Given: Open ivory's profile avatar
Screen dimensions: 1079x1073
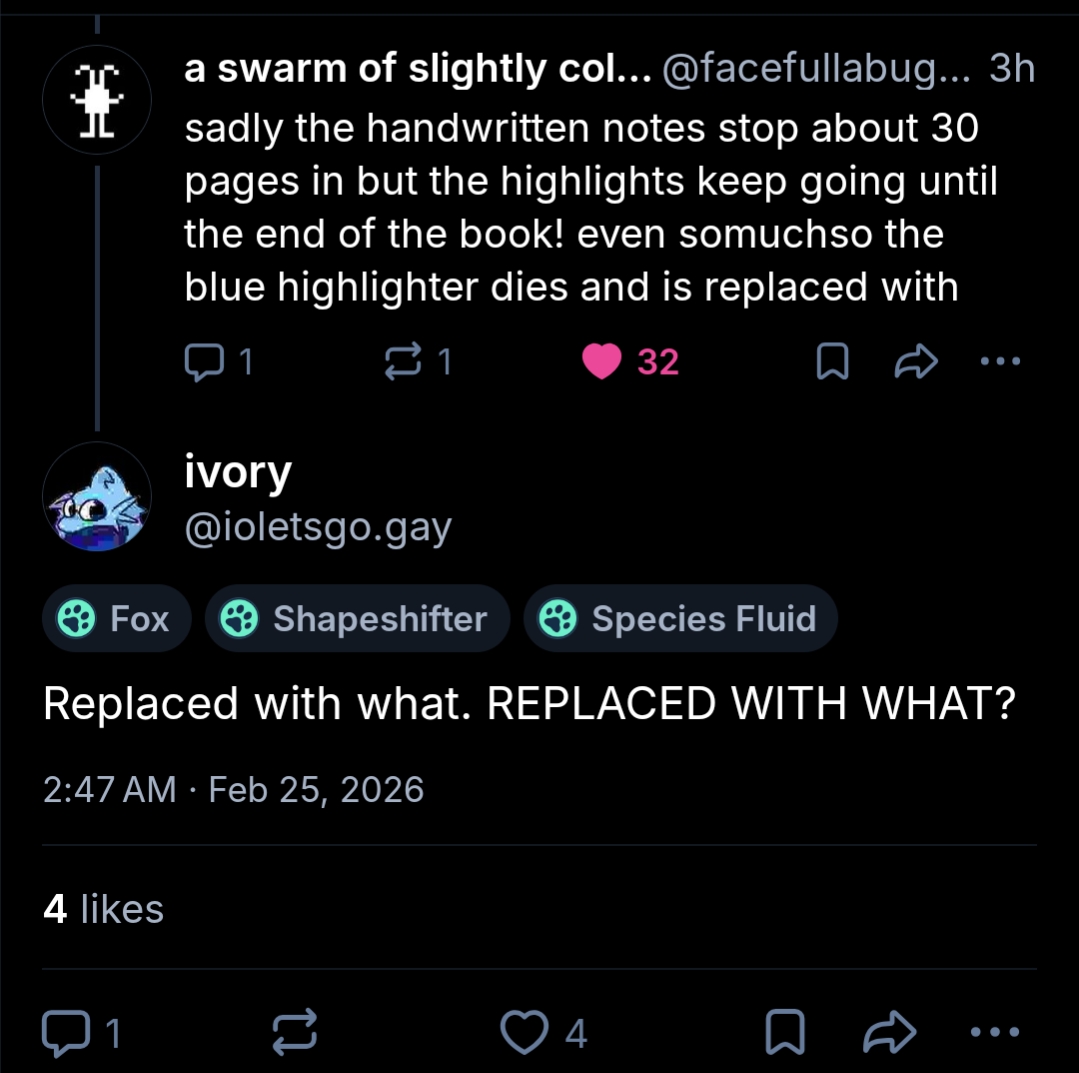Looking at the screenshot, I should click(x=97, y=497).
